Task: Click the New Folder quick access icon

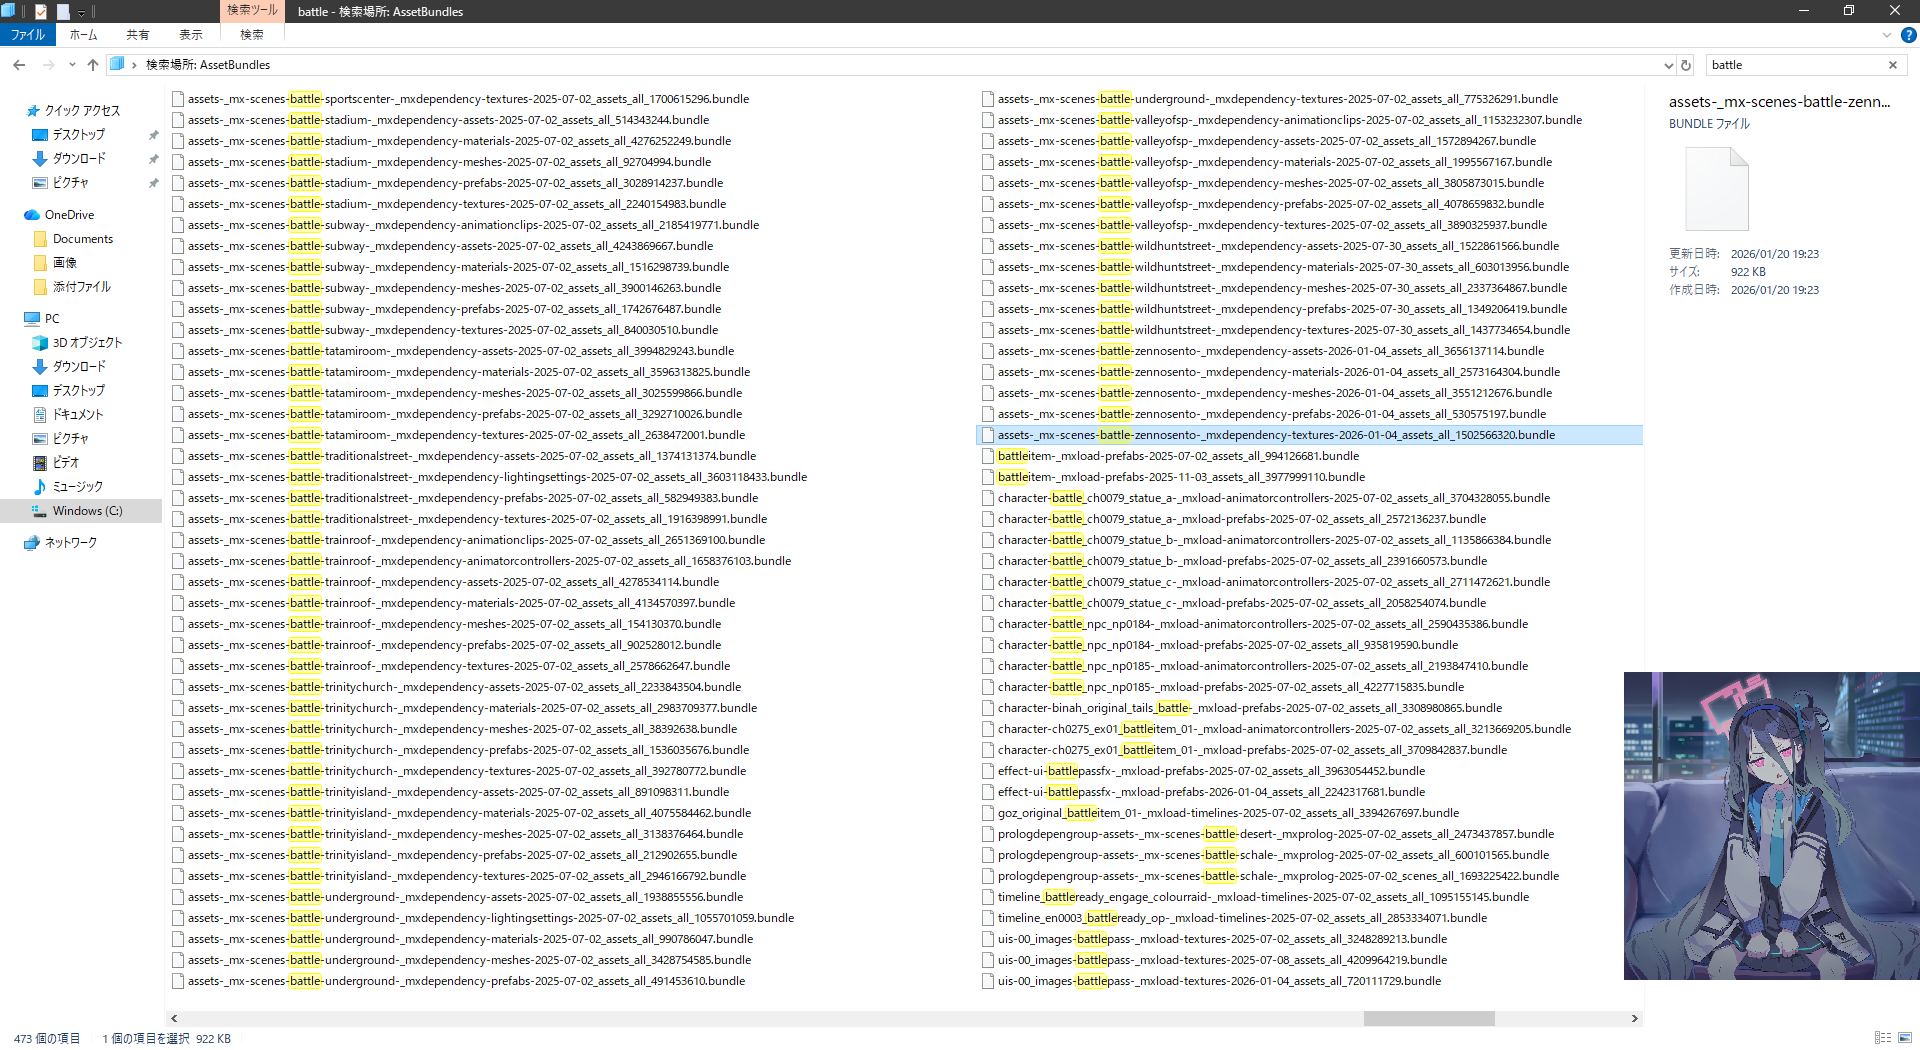Action: (63, 12)
